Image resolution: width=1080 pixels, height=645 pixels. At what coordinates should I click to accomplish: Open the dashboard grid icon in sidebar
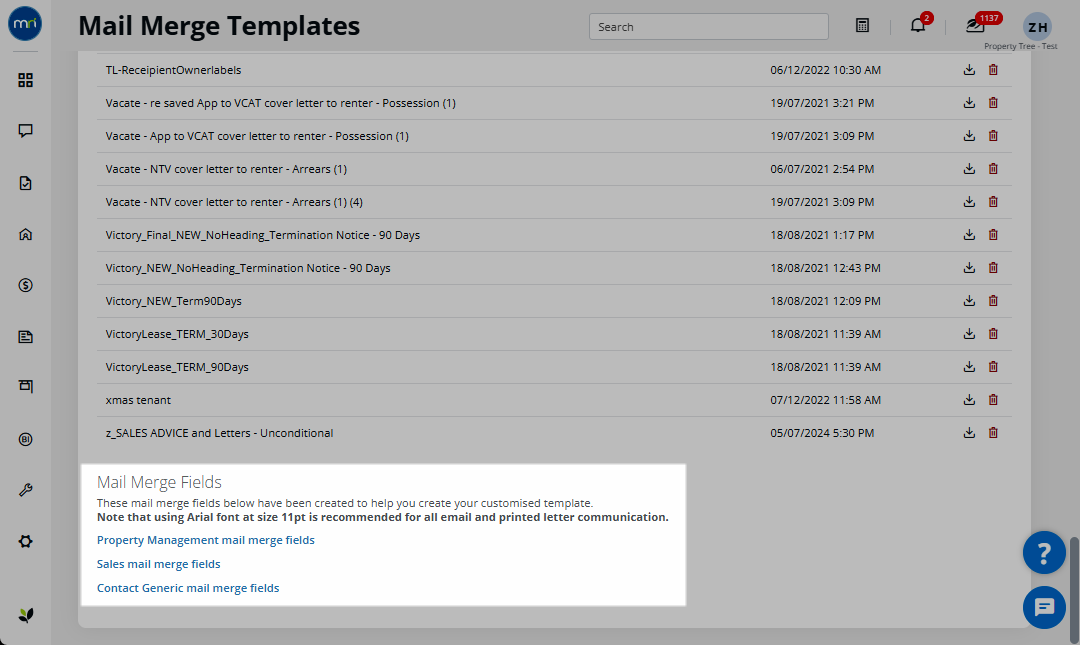click(x=25, y=80)
